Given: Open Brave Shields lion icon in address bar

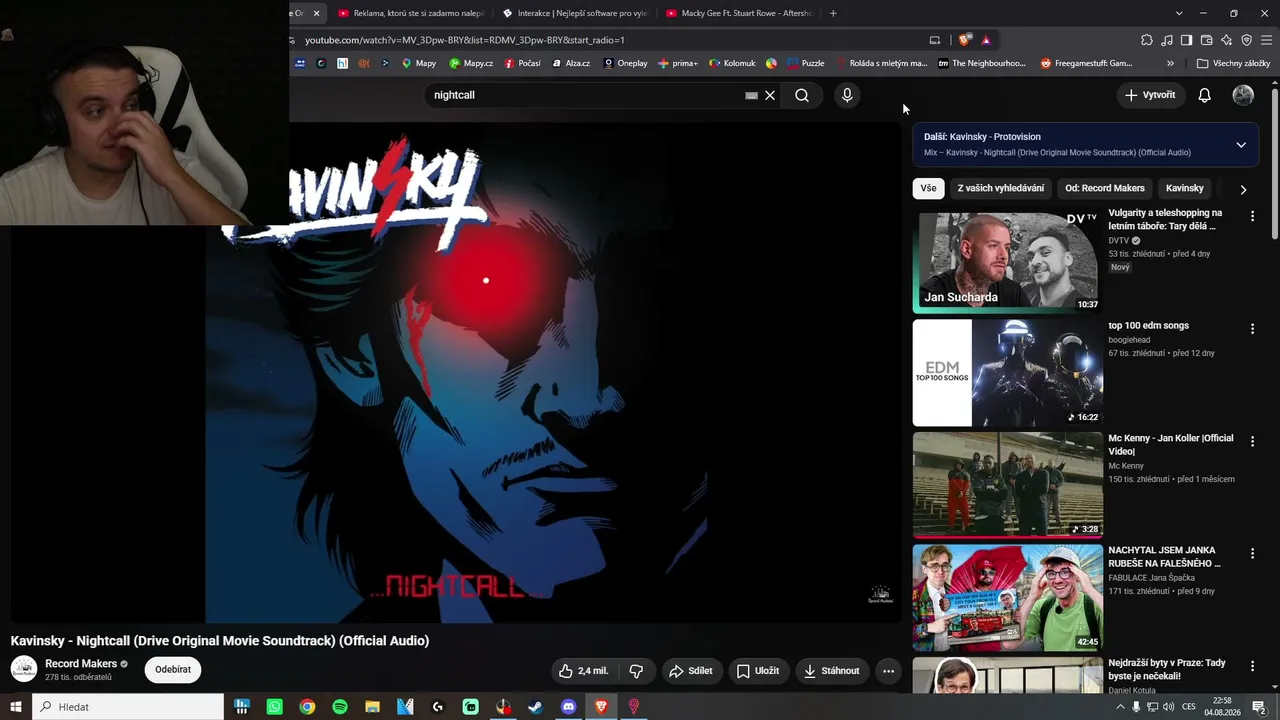Looking at the screenshot, I should coord(964,40).
